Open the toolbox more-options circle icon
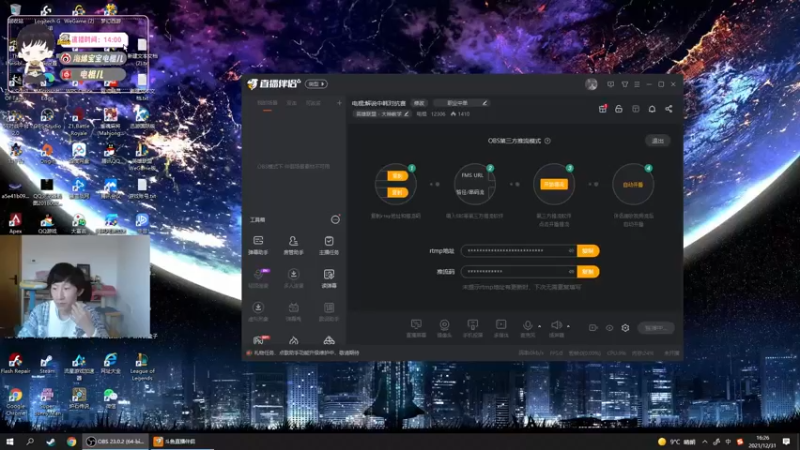The width and height of the screenshot is (800, 450). pos(335,219)
